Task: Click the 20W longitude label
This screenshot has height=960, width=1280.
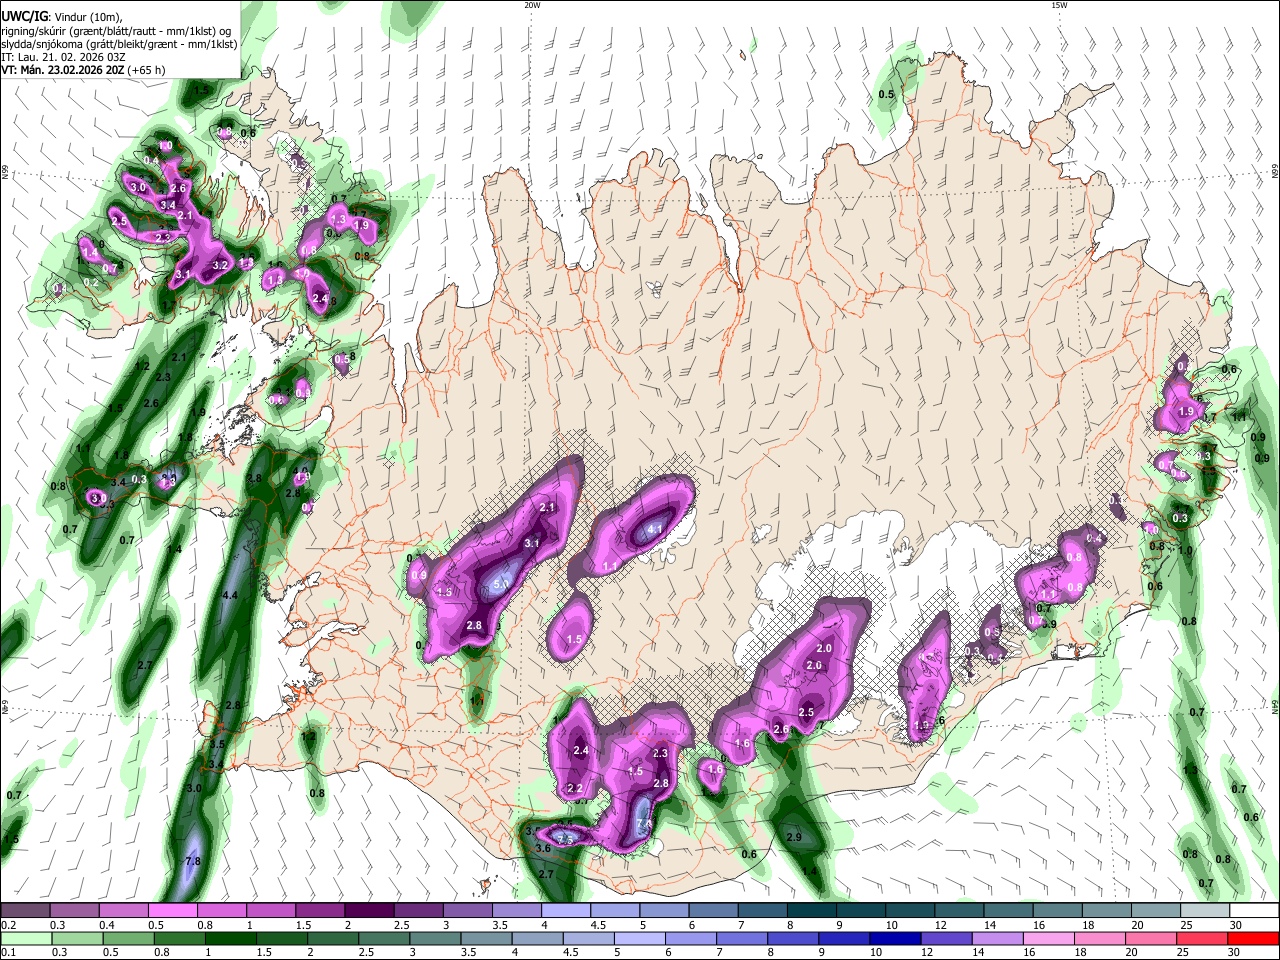Action: (532, 4)
